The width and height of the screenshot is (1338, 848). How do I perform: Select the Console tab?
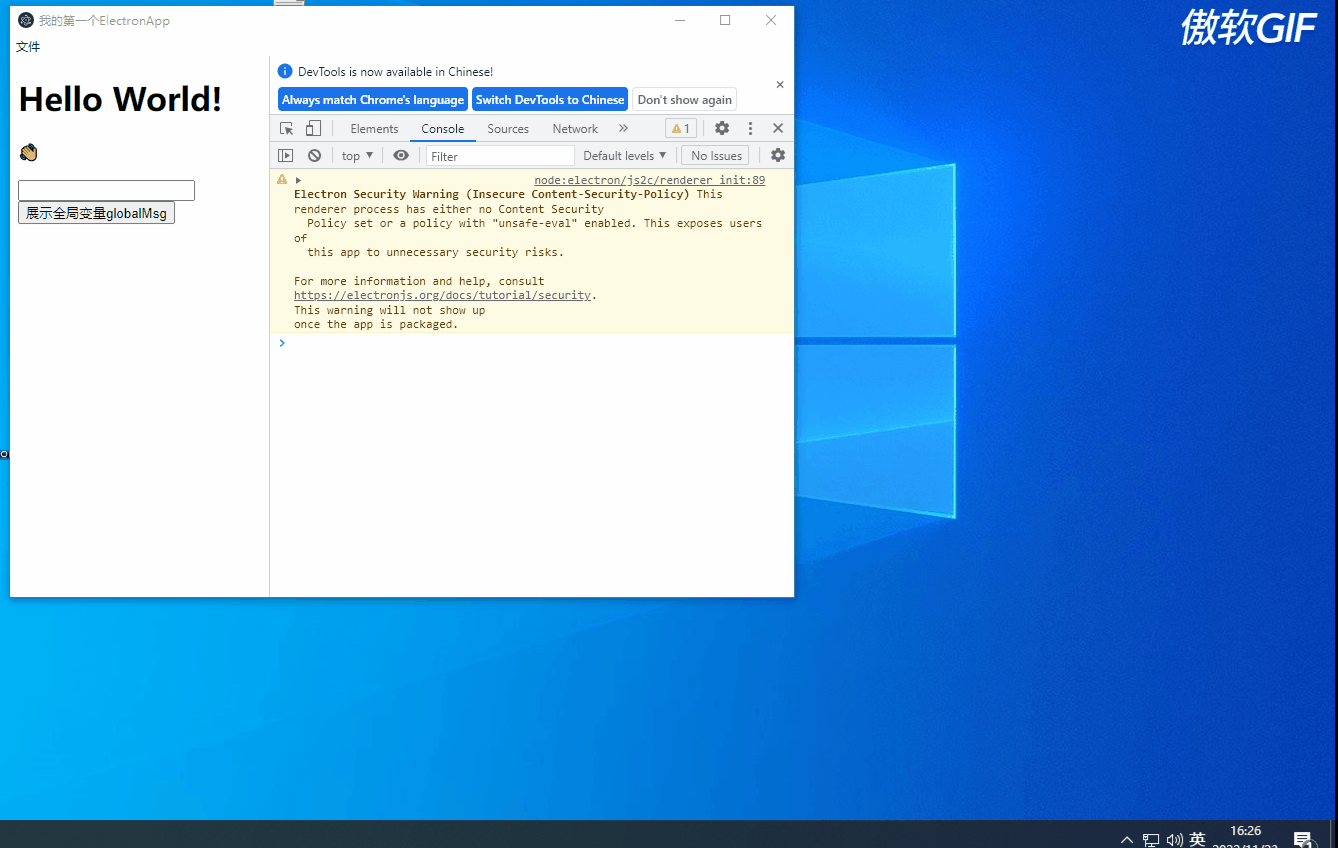click(443, 129)
